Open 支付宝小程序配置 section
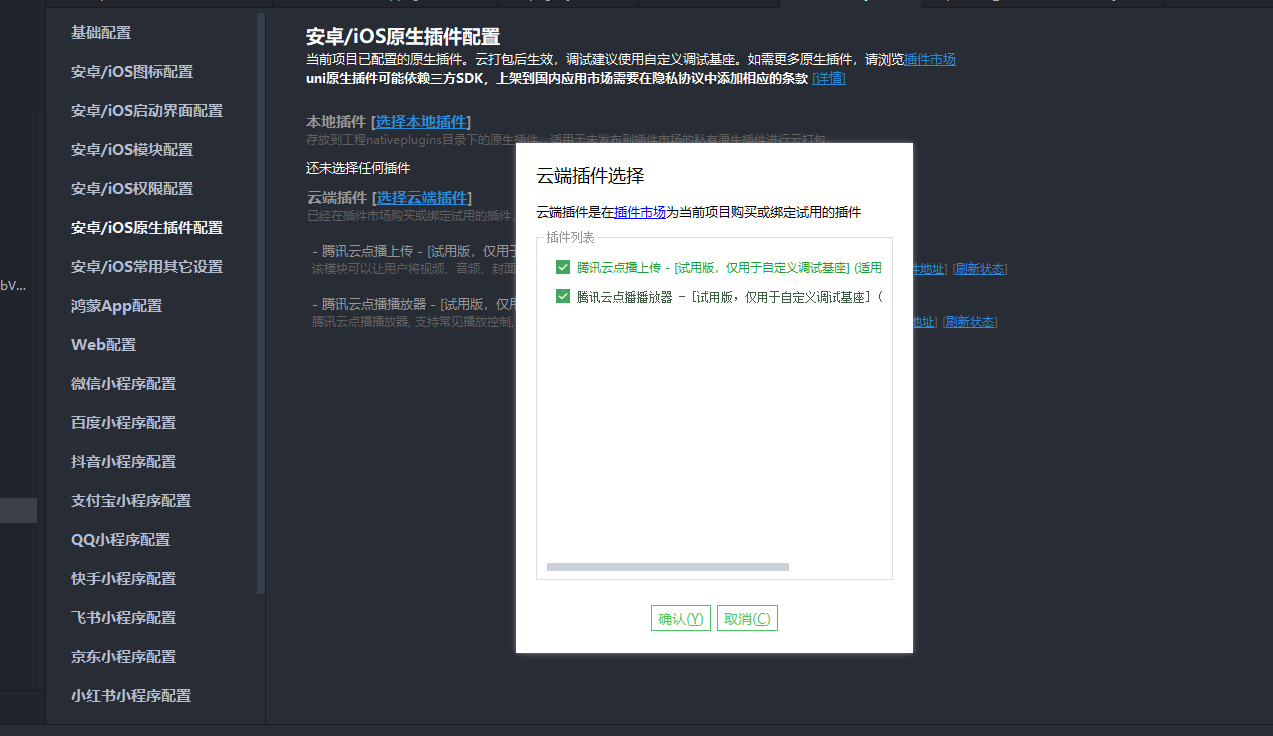Screen dimensions: 1273x736 (131, 501)
